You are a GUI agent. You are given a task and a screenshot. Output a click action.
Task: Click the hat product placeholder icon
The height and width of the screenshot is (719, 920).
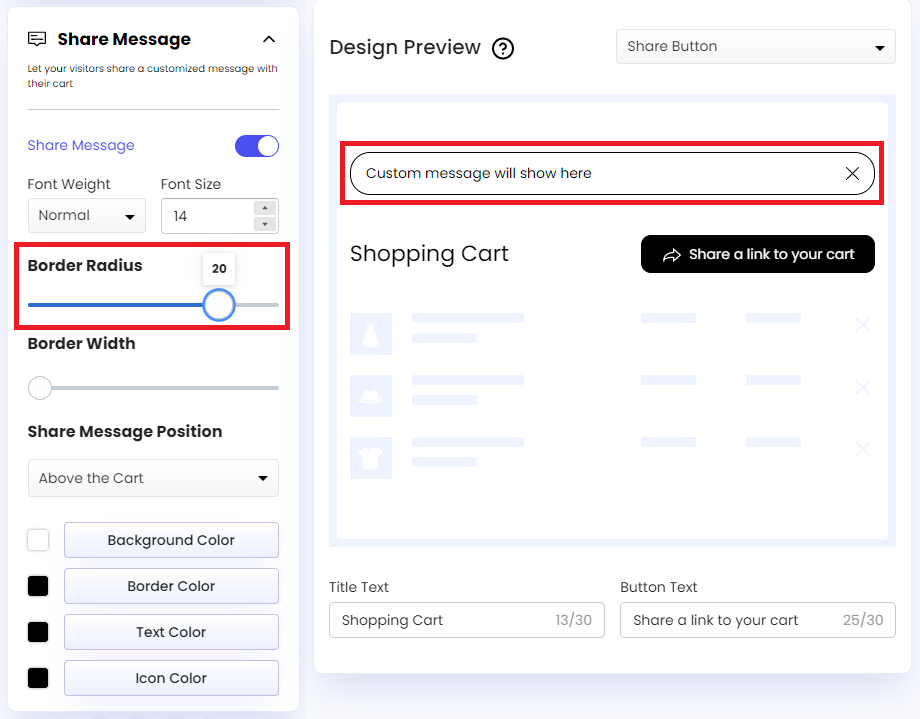pos(371,396)
